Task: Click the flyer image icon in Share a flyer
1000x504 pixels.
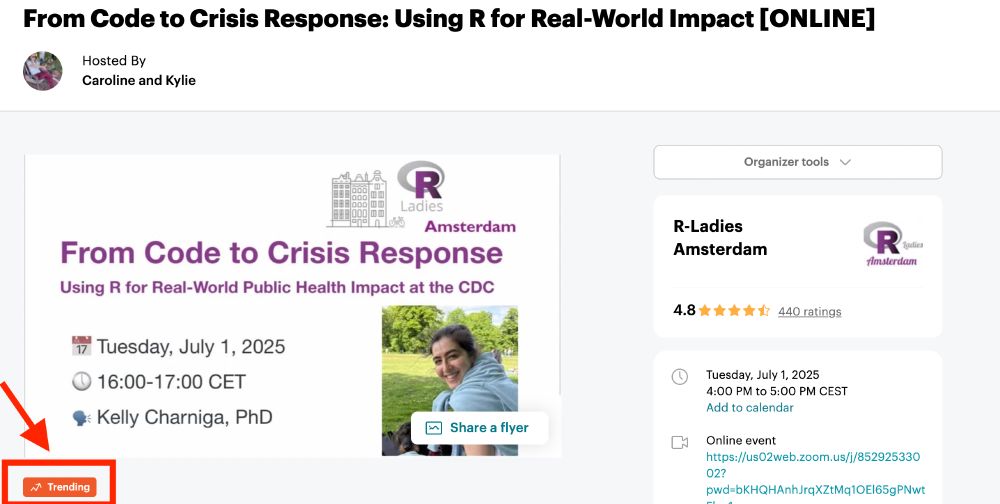Action: [434, 427]
